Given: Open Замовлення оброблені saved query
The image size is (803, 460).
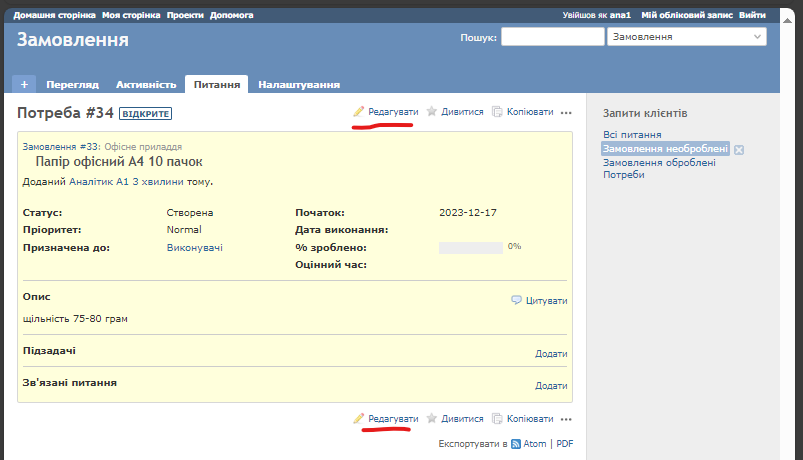Looking at the screenshot, I should [x=658, y=162].
